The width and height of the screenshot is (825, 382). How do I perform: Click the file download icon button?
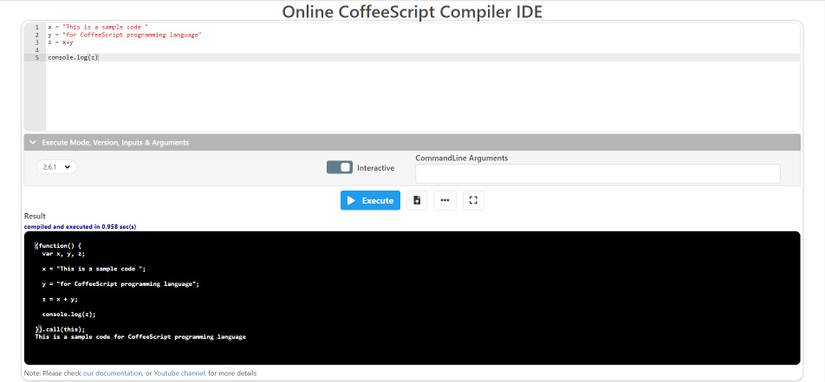(417, 200)
